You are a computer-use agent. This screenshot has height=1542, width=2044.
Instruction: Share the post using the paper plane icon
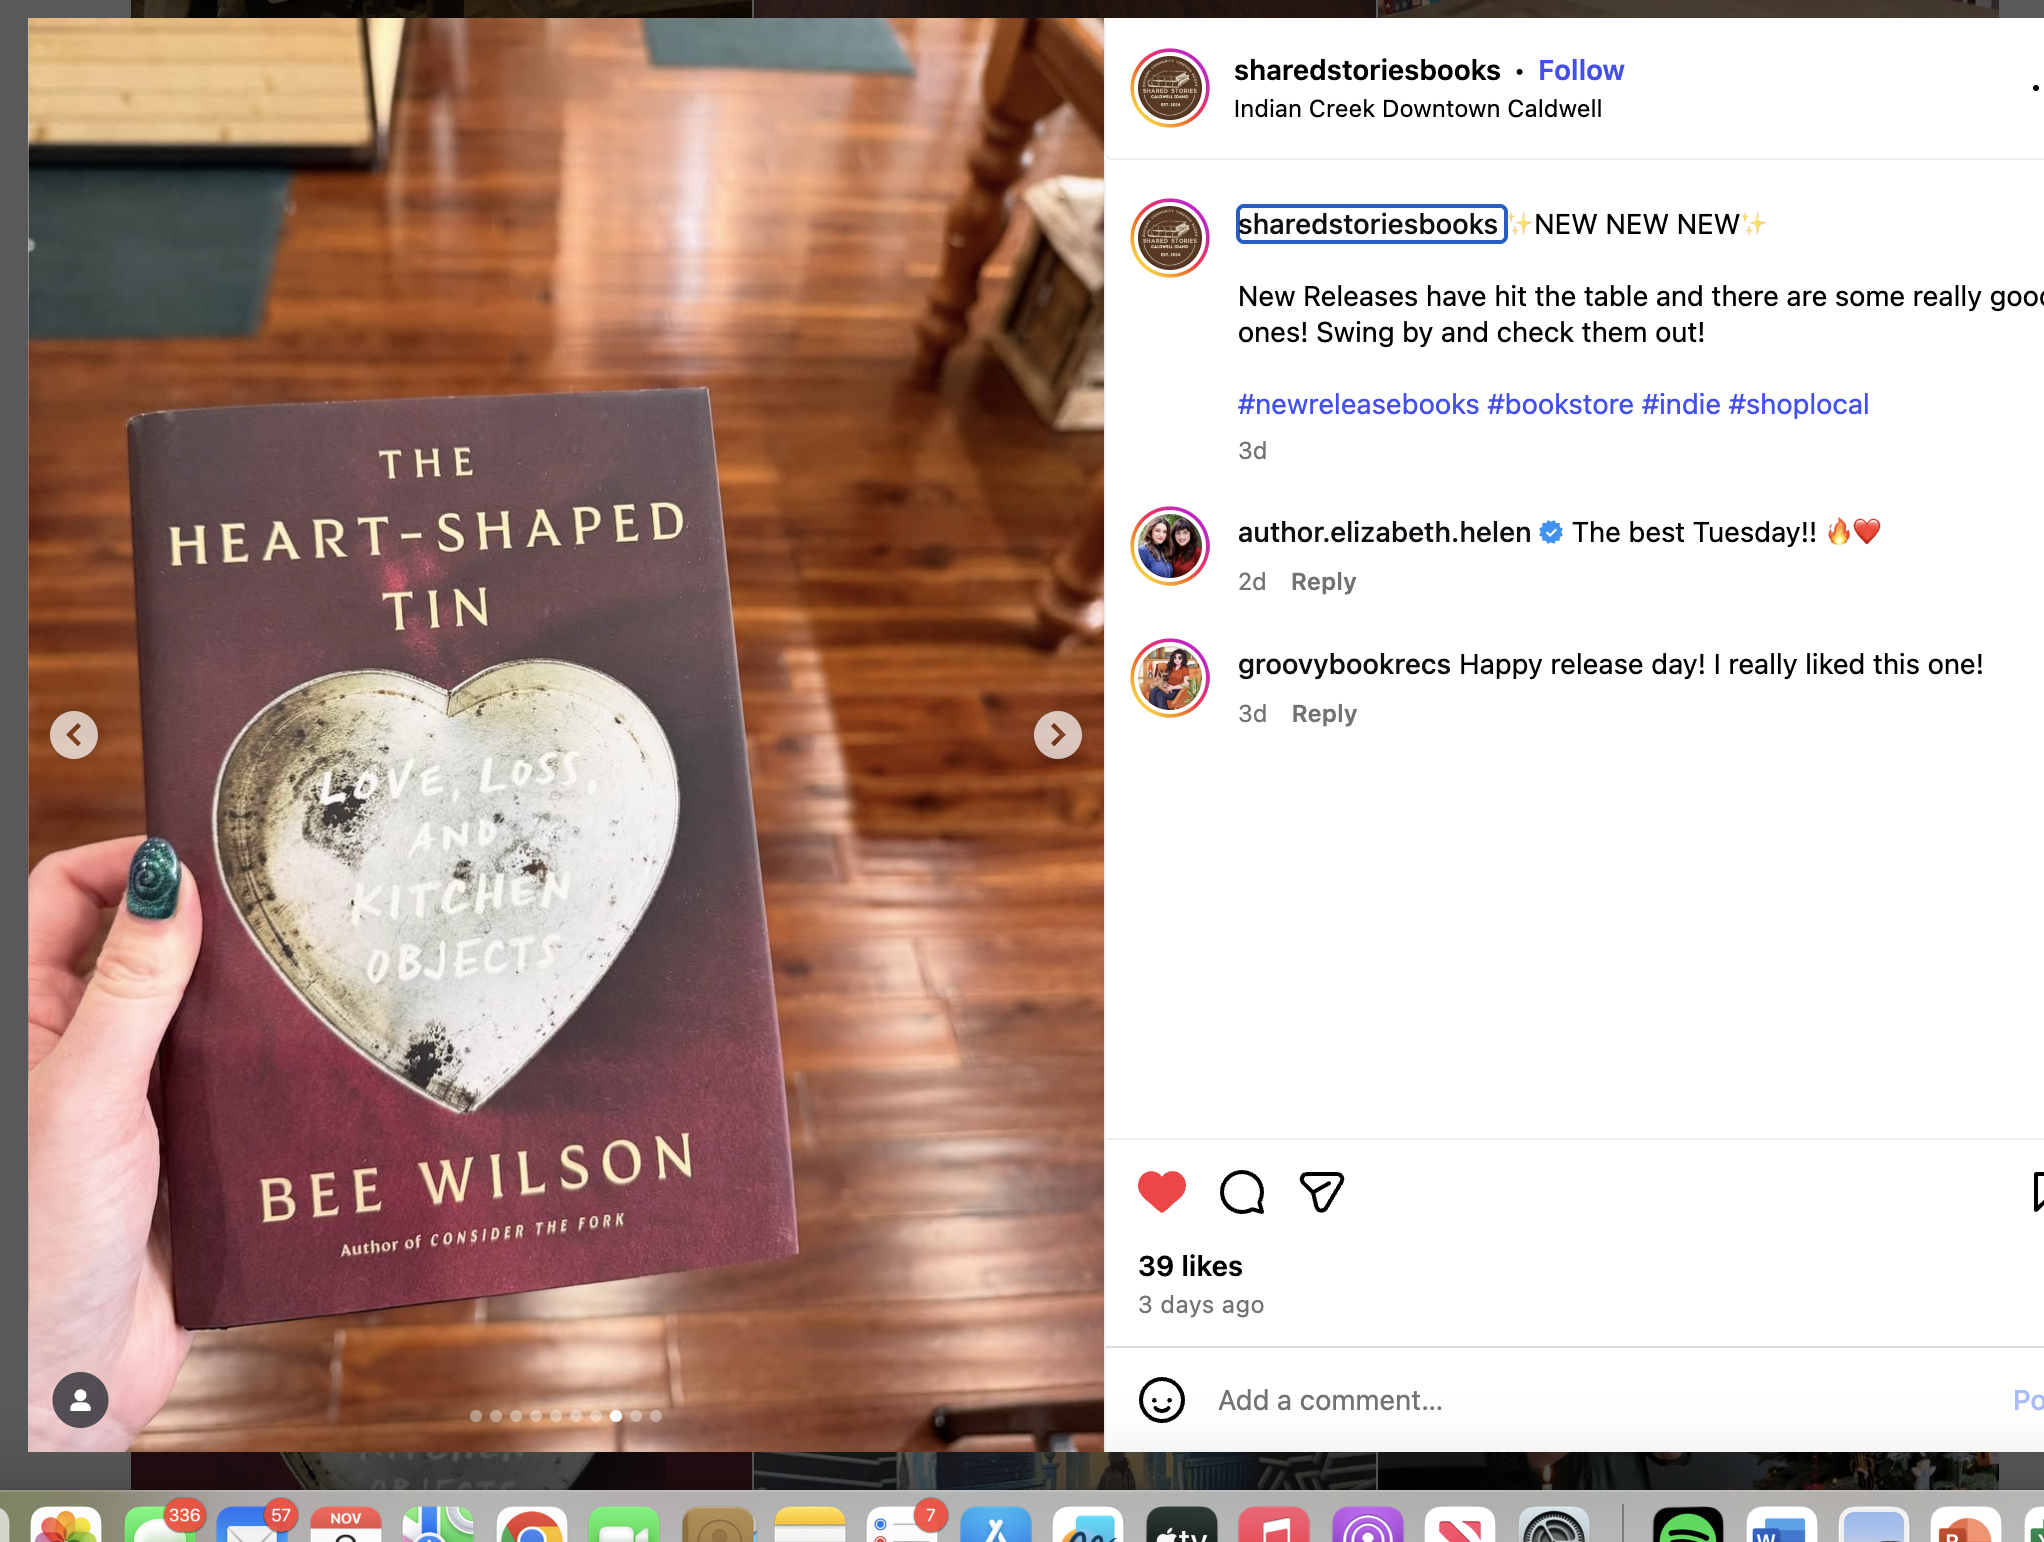coord(1321,1191)
